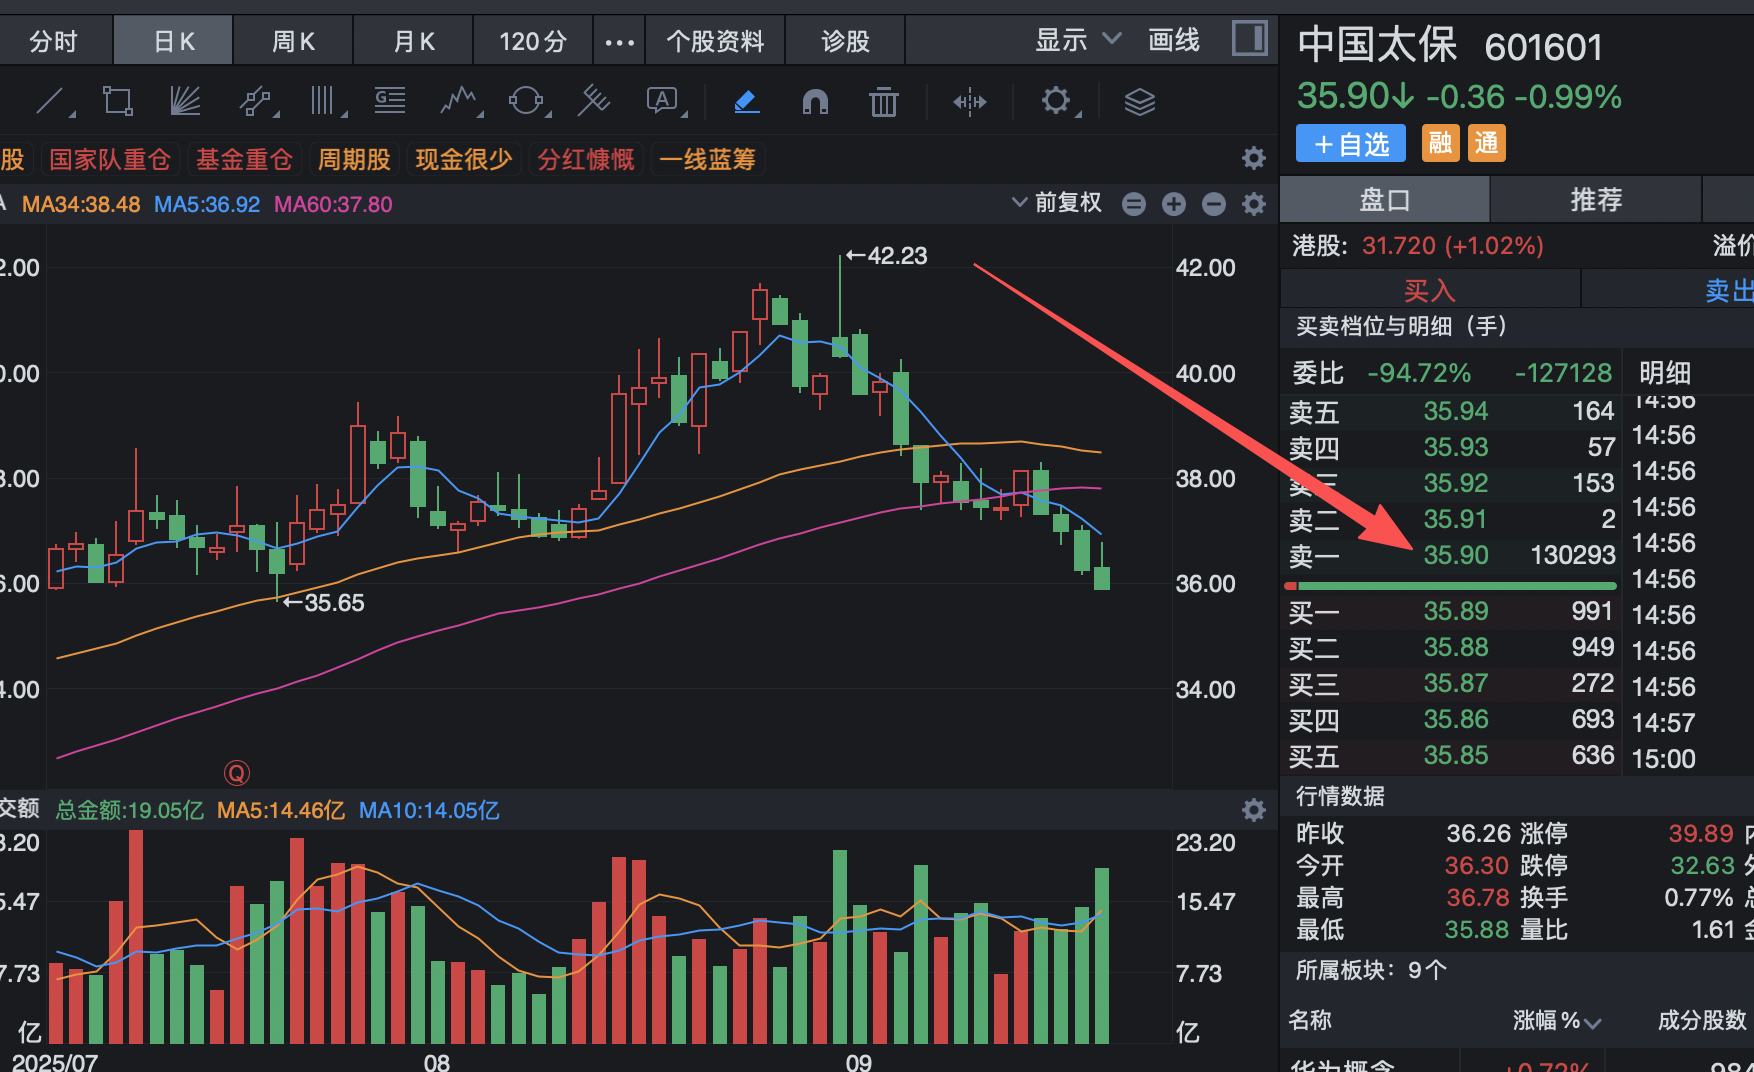Screen dimensions: 1754x1072
Task: Click the 国家队重仓 tag
Action: click(110, 159)
